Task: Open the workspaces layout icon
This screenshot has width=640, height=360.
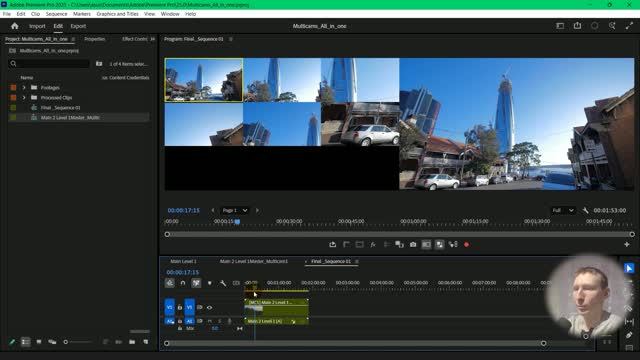Action: pyautogui.click(x=560, y=26)
